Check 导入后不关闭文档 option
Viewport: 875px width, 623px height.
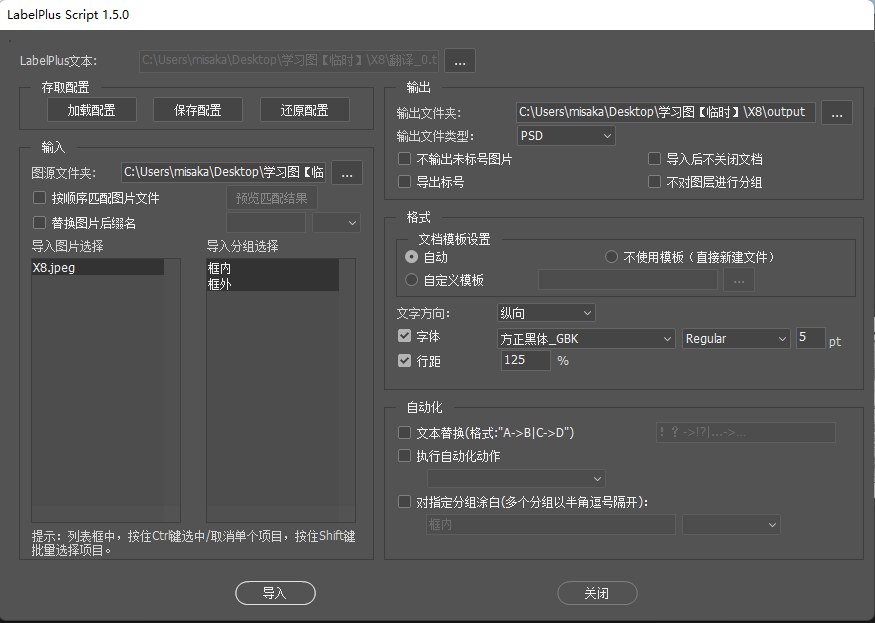tap(654, 159)
